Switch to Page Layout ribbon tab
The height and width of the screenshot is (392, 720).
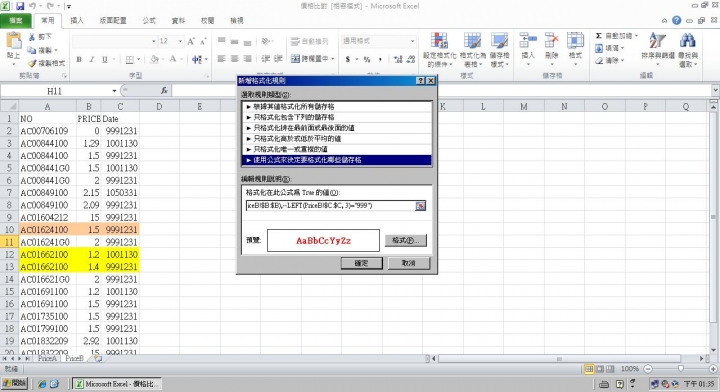click(x=113, y=21)
